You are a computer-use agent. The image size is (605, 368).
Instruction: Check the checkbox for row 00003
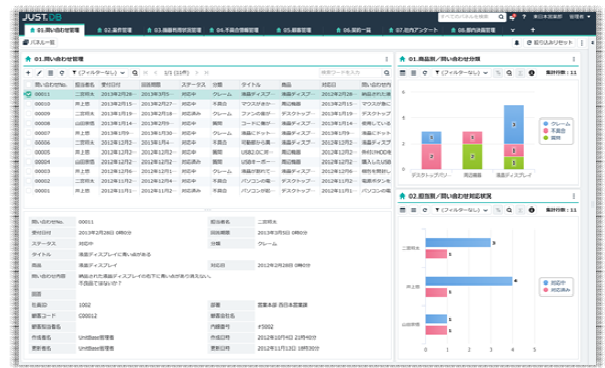[x=29, y=171]
